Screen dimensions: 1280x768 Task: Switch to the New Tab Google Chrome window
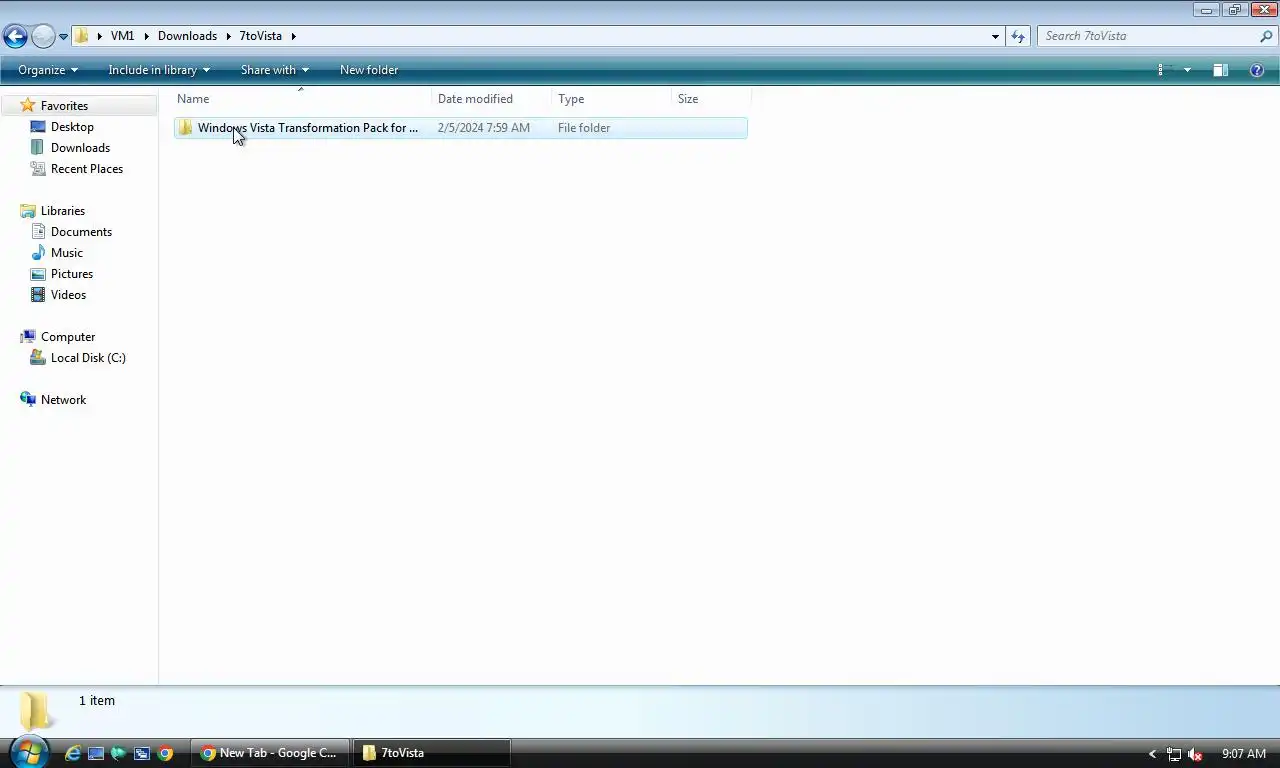pos(269,753)
